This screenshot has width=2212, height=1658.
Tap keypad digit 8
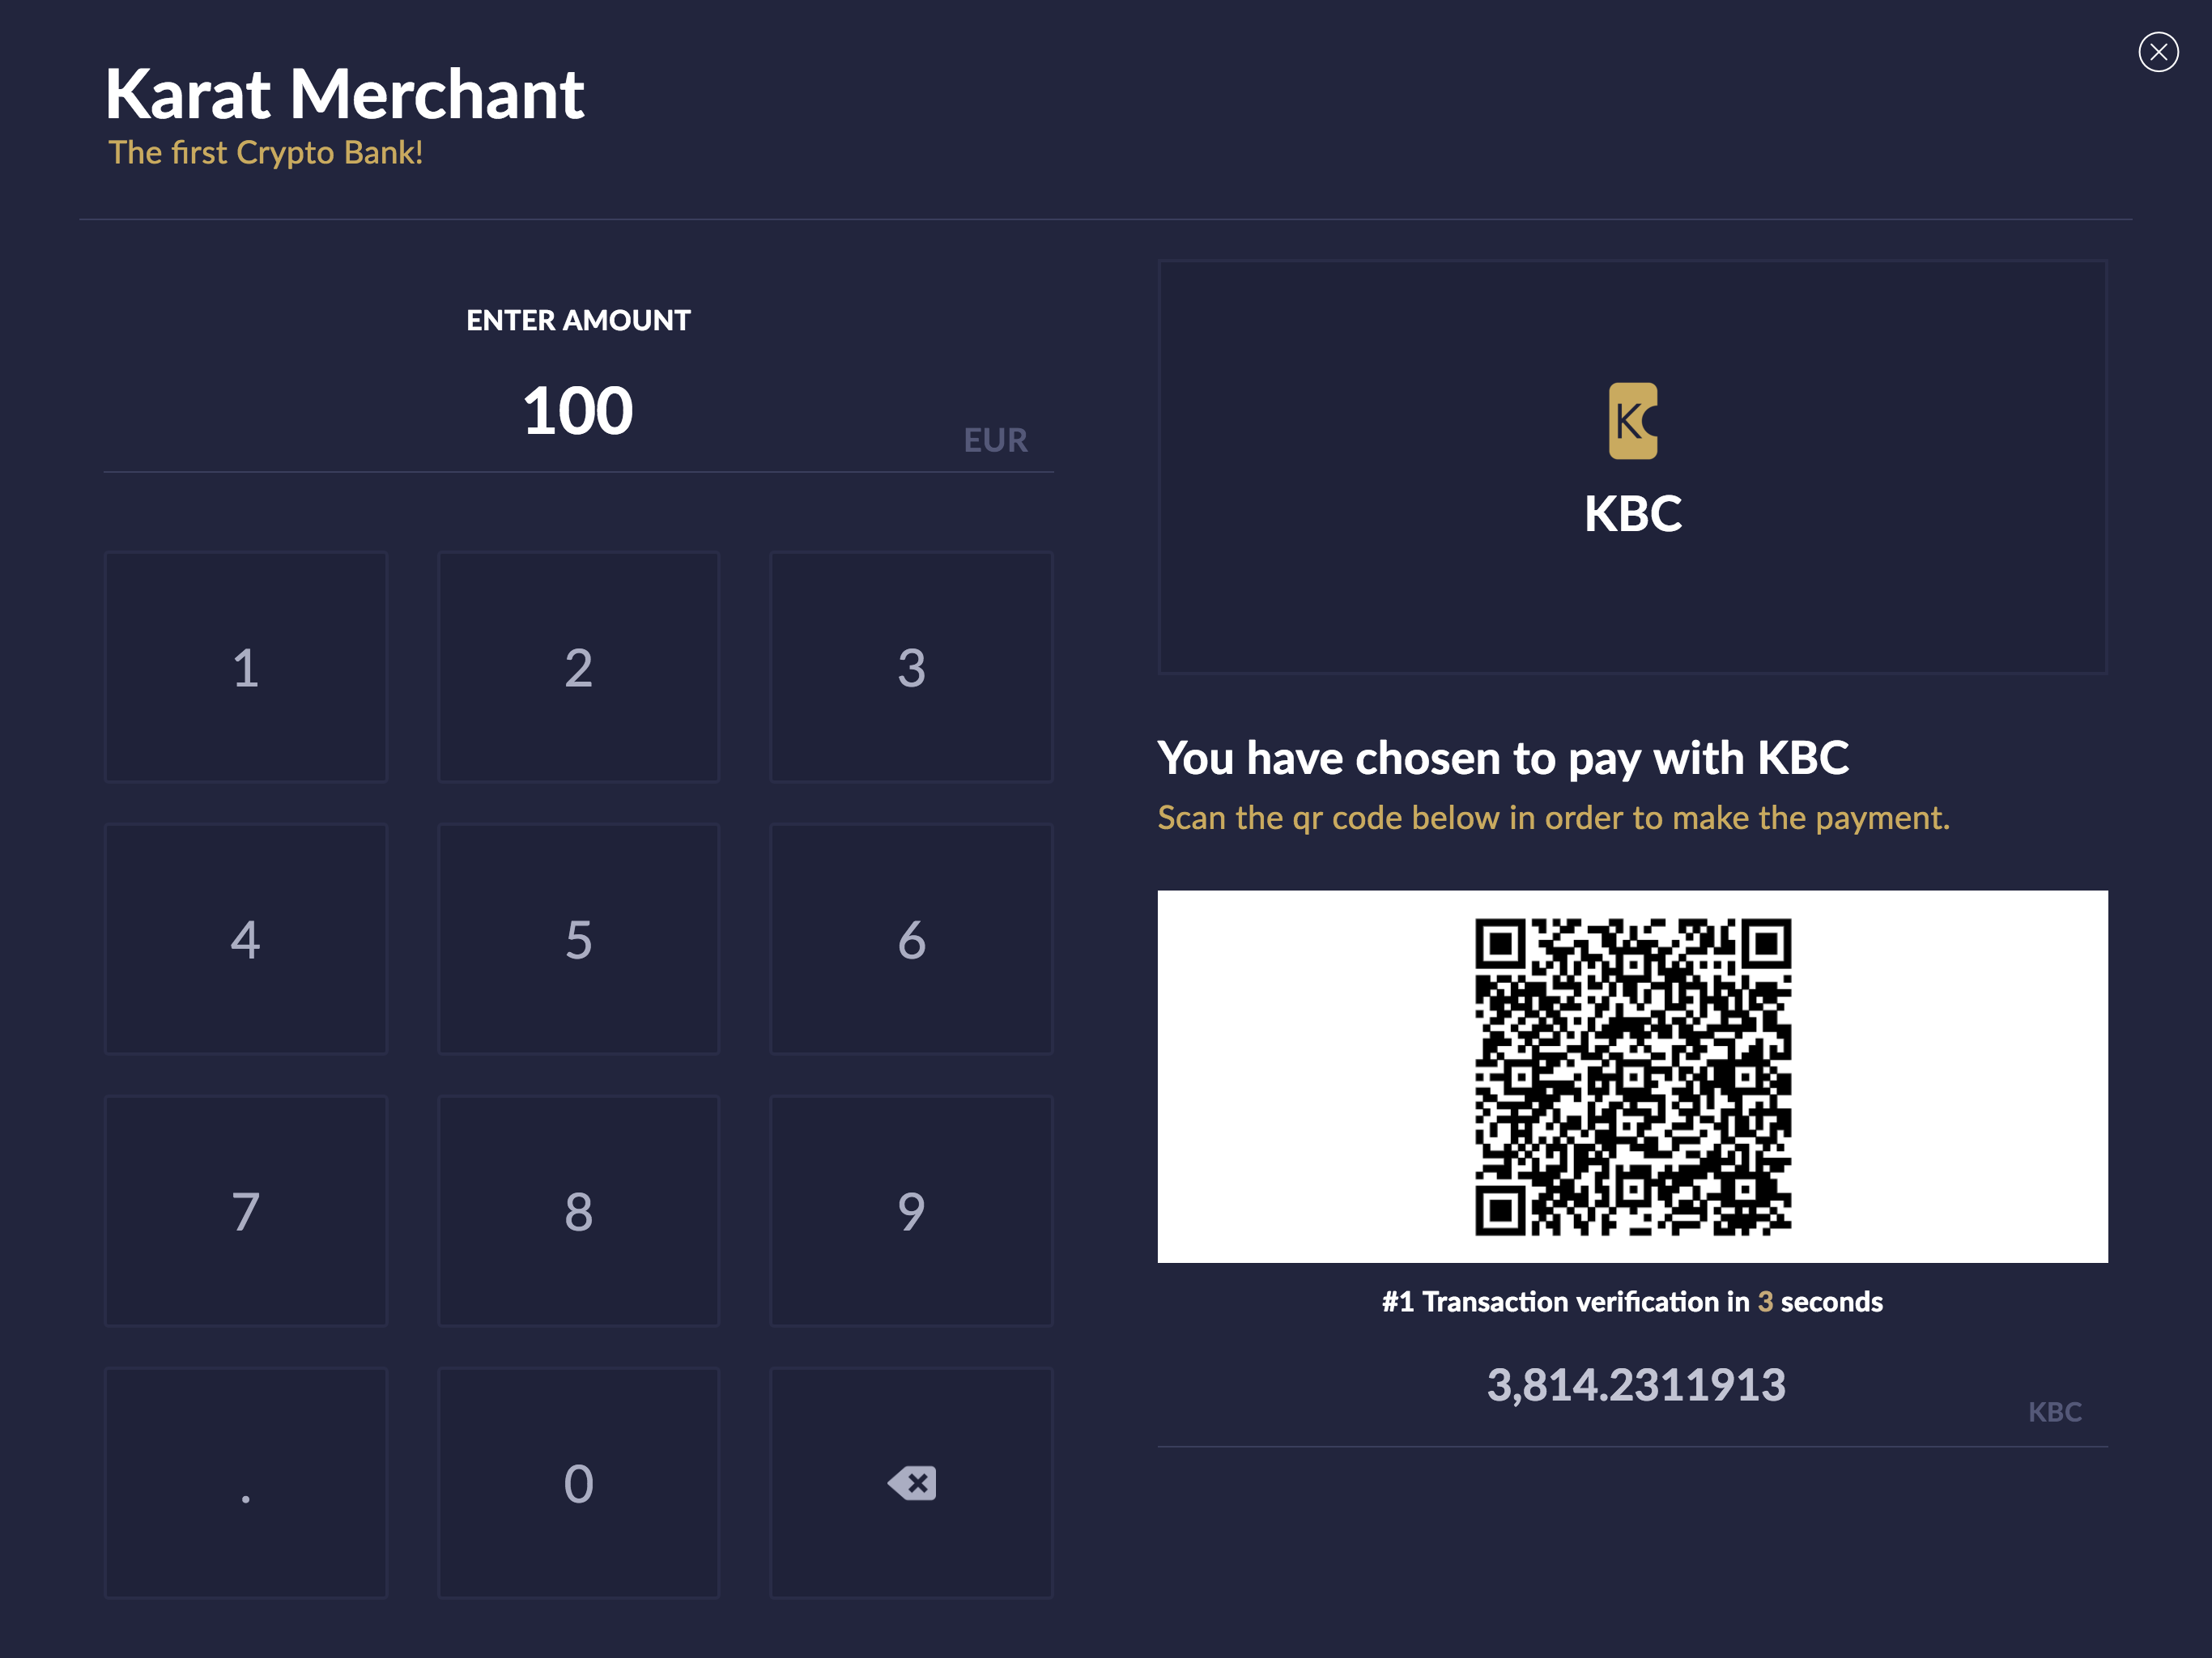click(578, 1211)
